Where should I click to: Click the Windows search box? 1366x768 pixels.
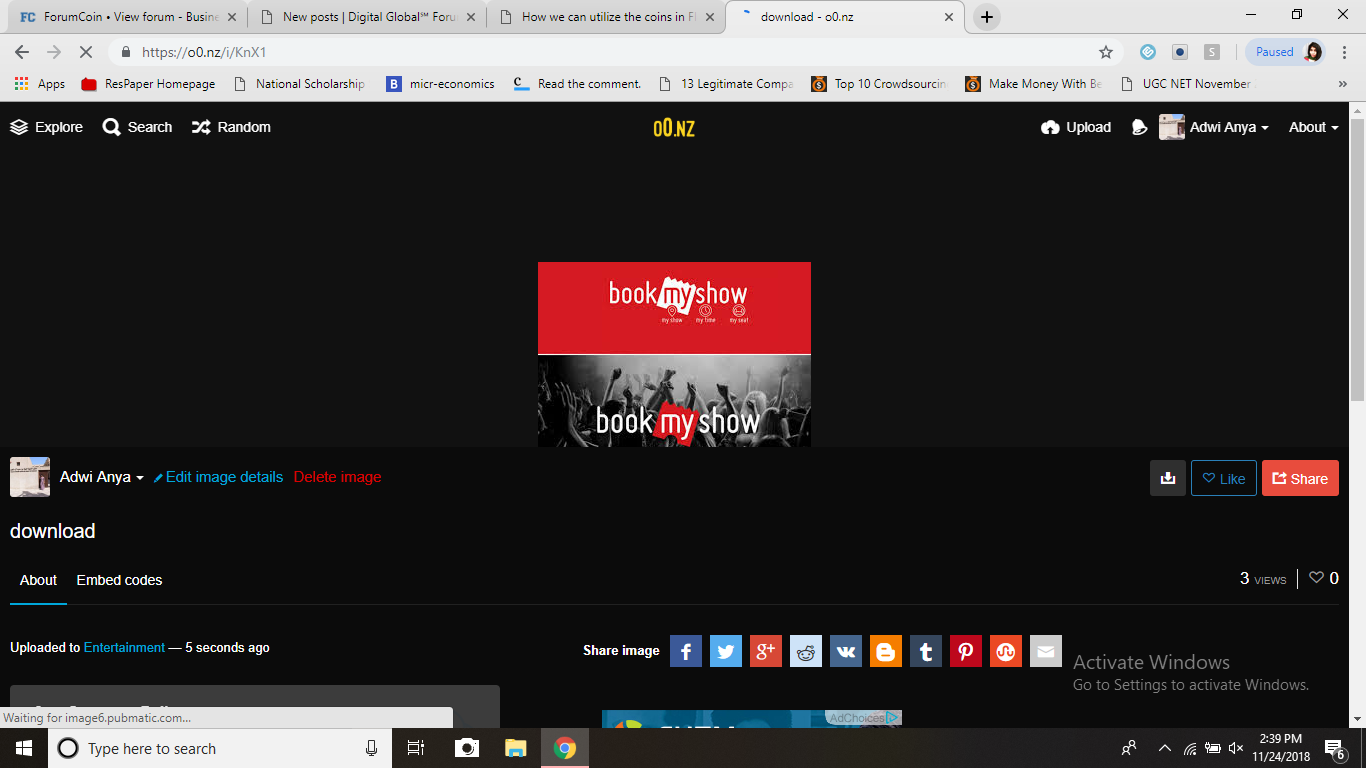pyautogui.click(x=218, y=748)
